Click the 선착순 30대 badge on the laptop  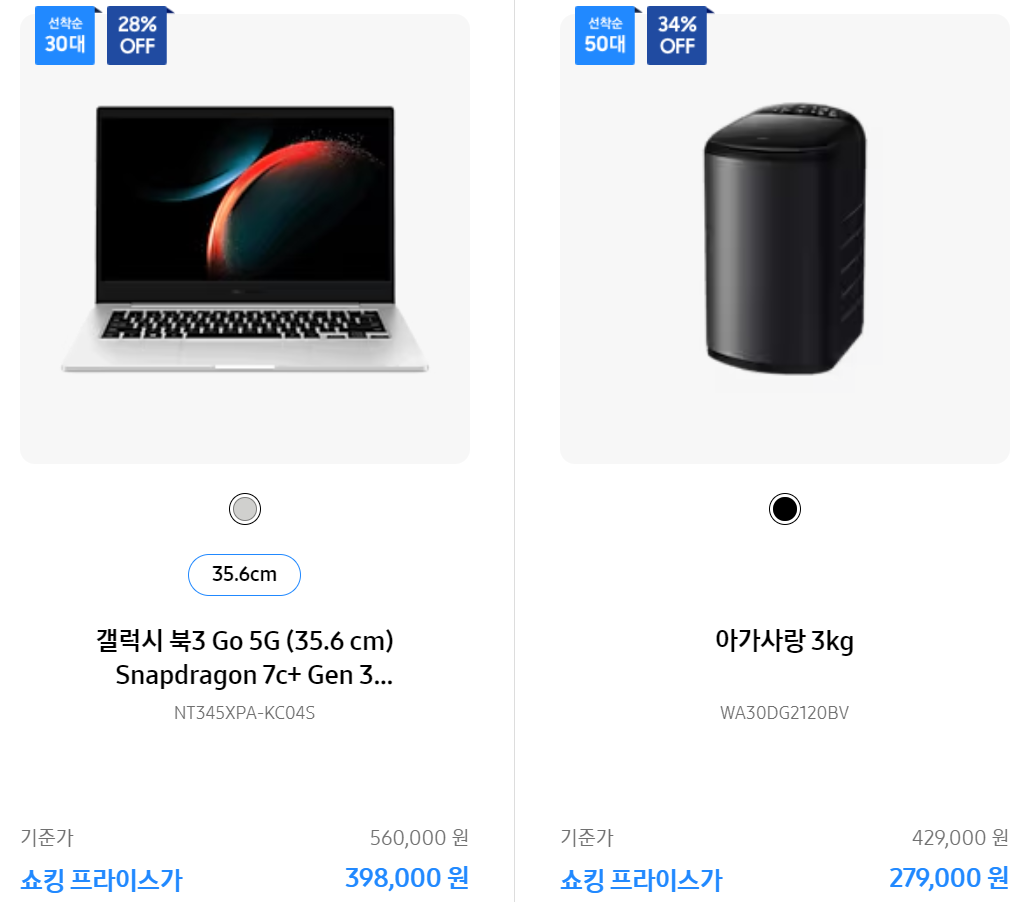click(64, 35)
